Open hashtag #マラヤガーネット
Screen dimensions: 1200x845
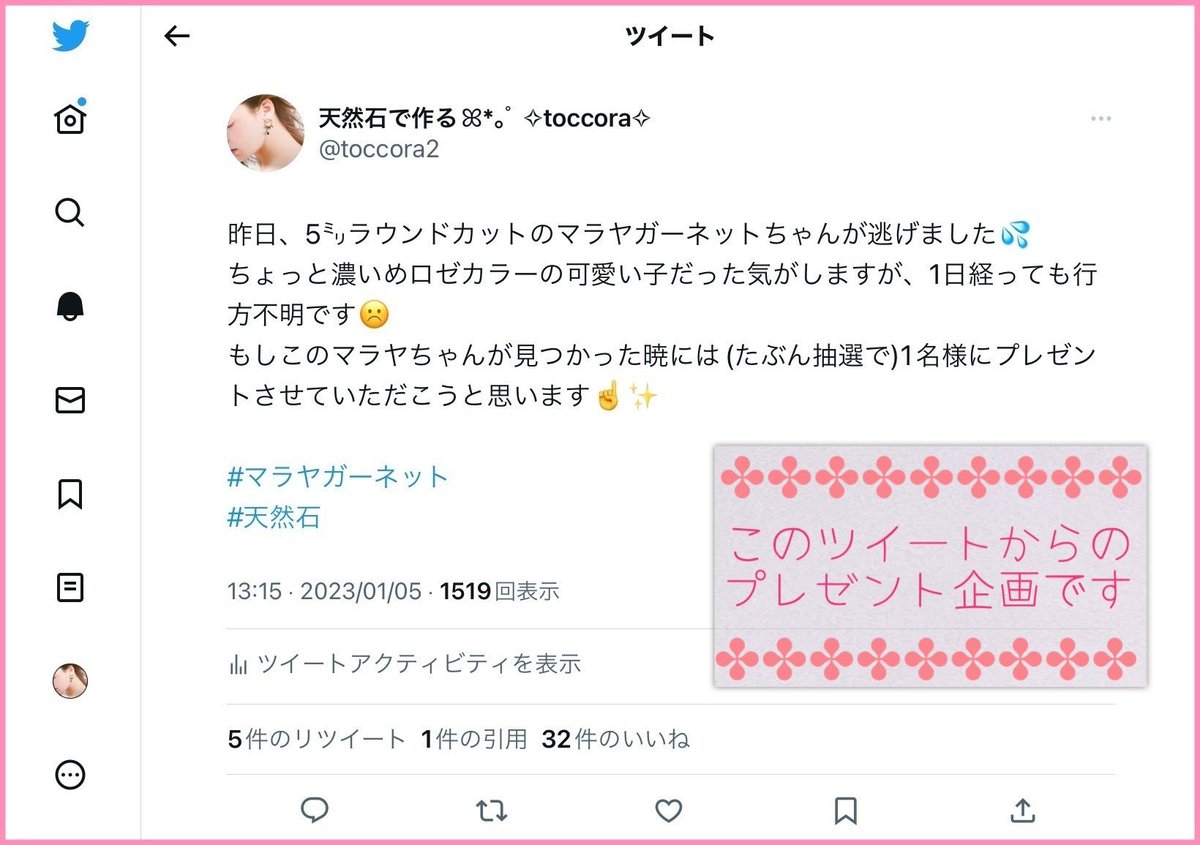click(x=338, y=476)
